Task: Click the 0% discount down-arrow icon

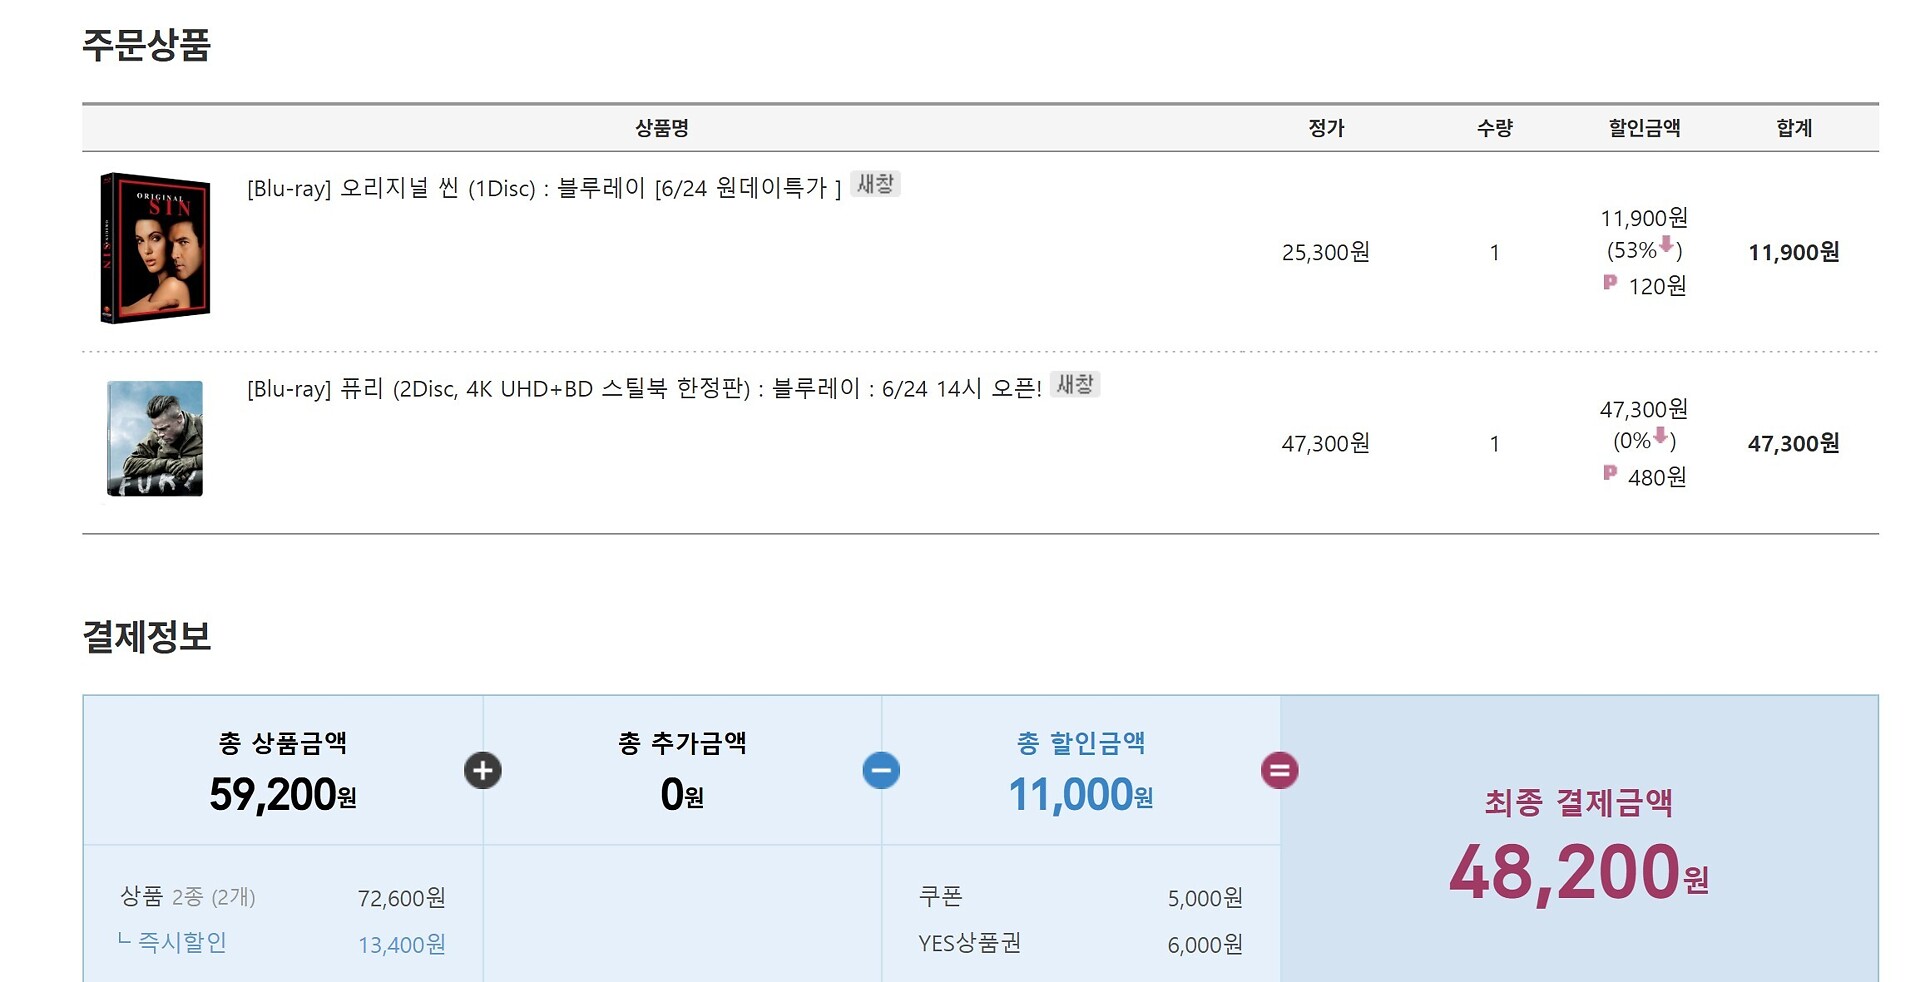Action: tap(1660, 435)
